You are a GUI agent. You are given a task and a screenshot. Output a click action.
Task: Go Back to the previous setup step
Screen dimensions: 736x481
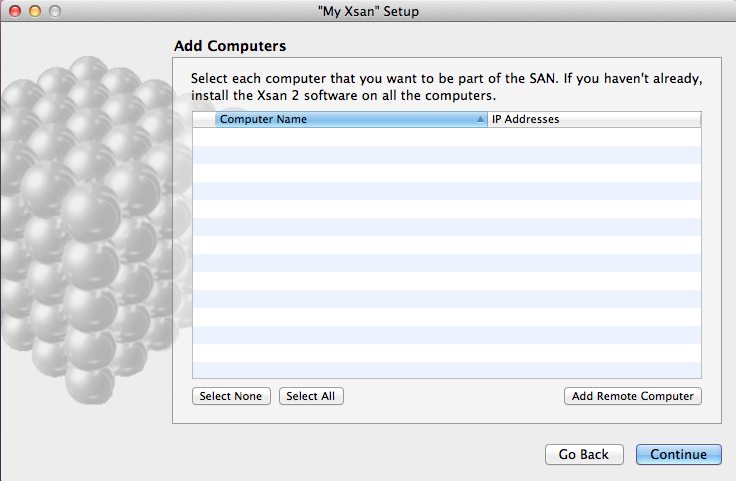[584, 454]
